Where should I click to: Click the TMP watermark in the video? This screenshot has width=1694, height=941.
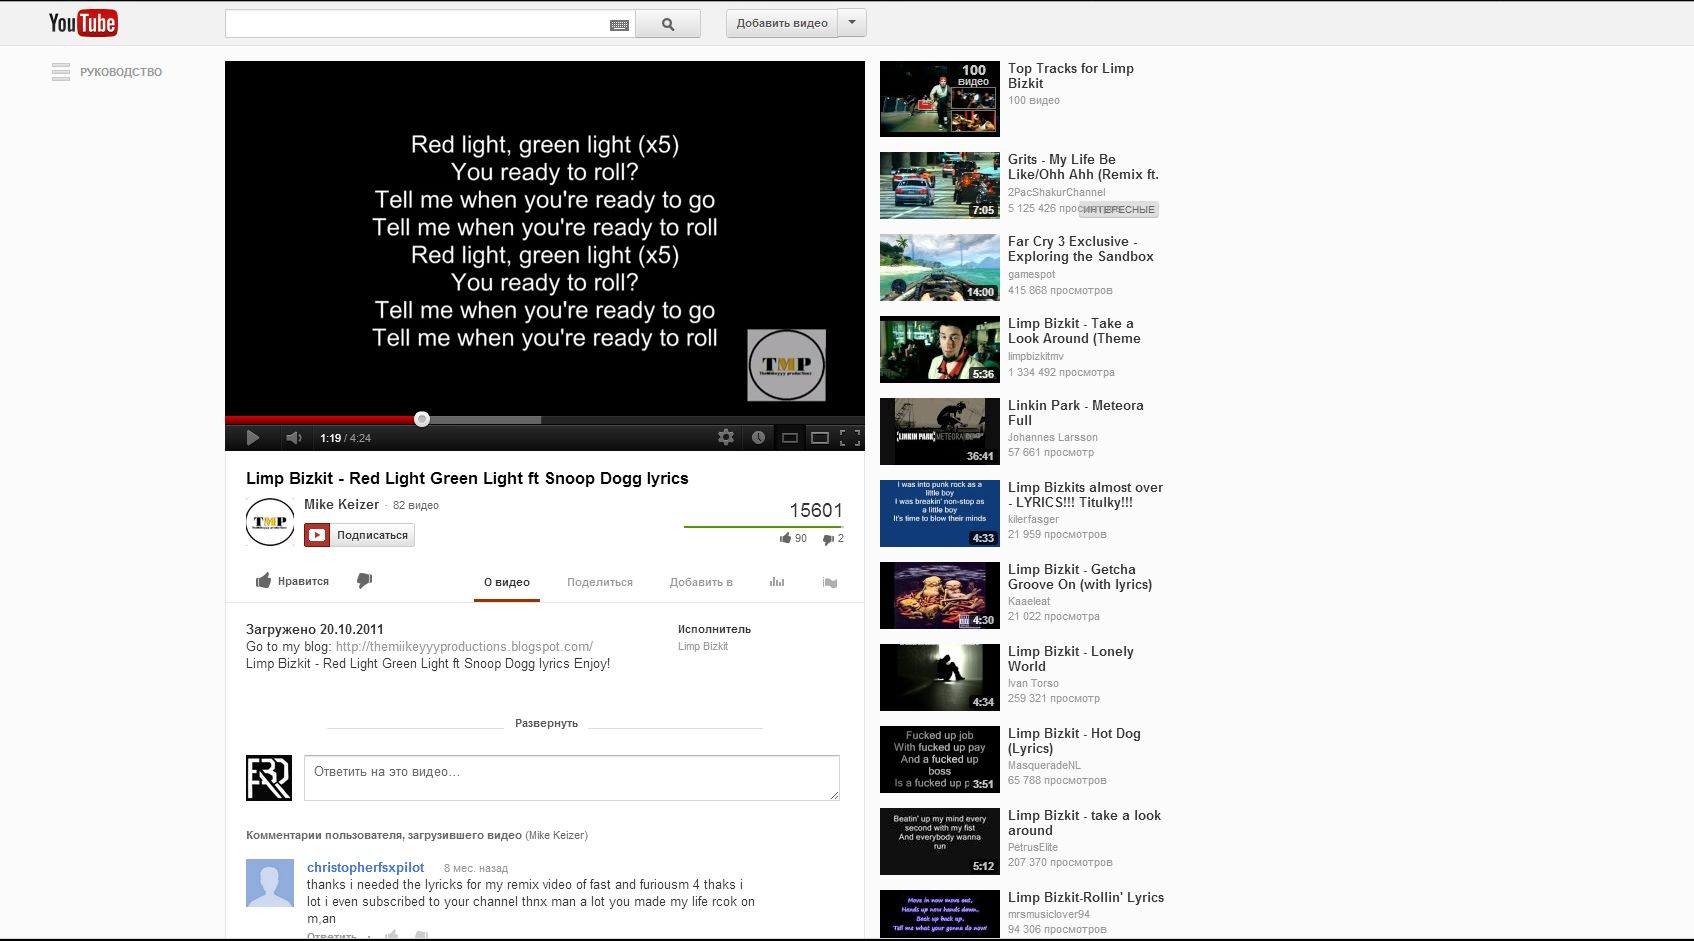click(787, 365)
